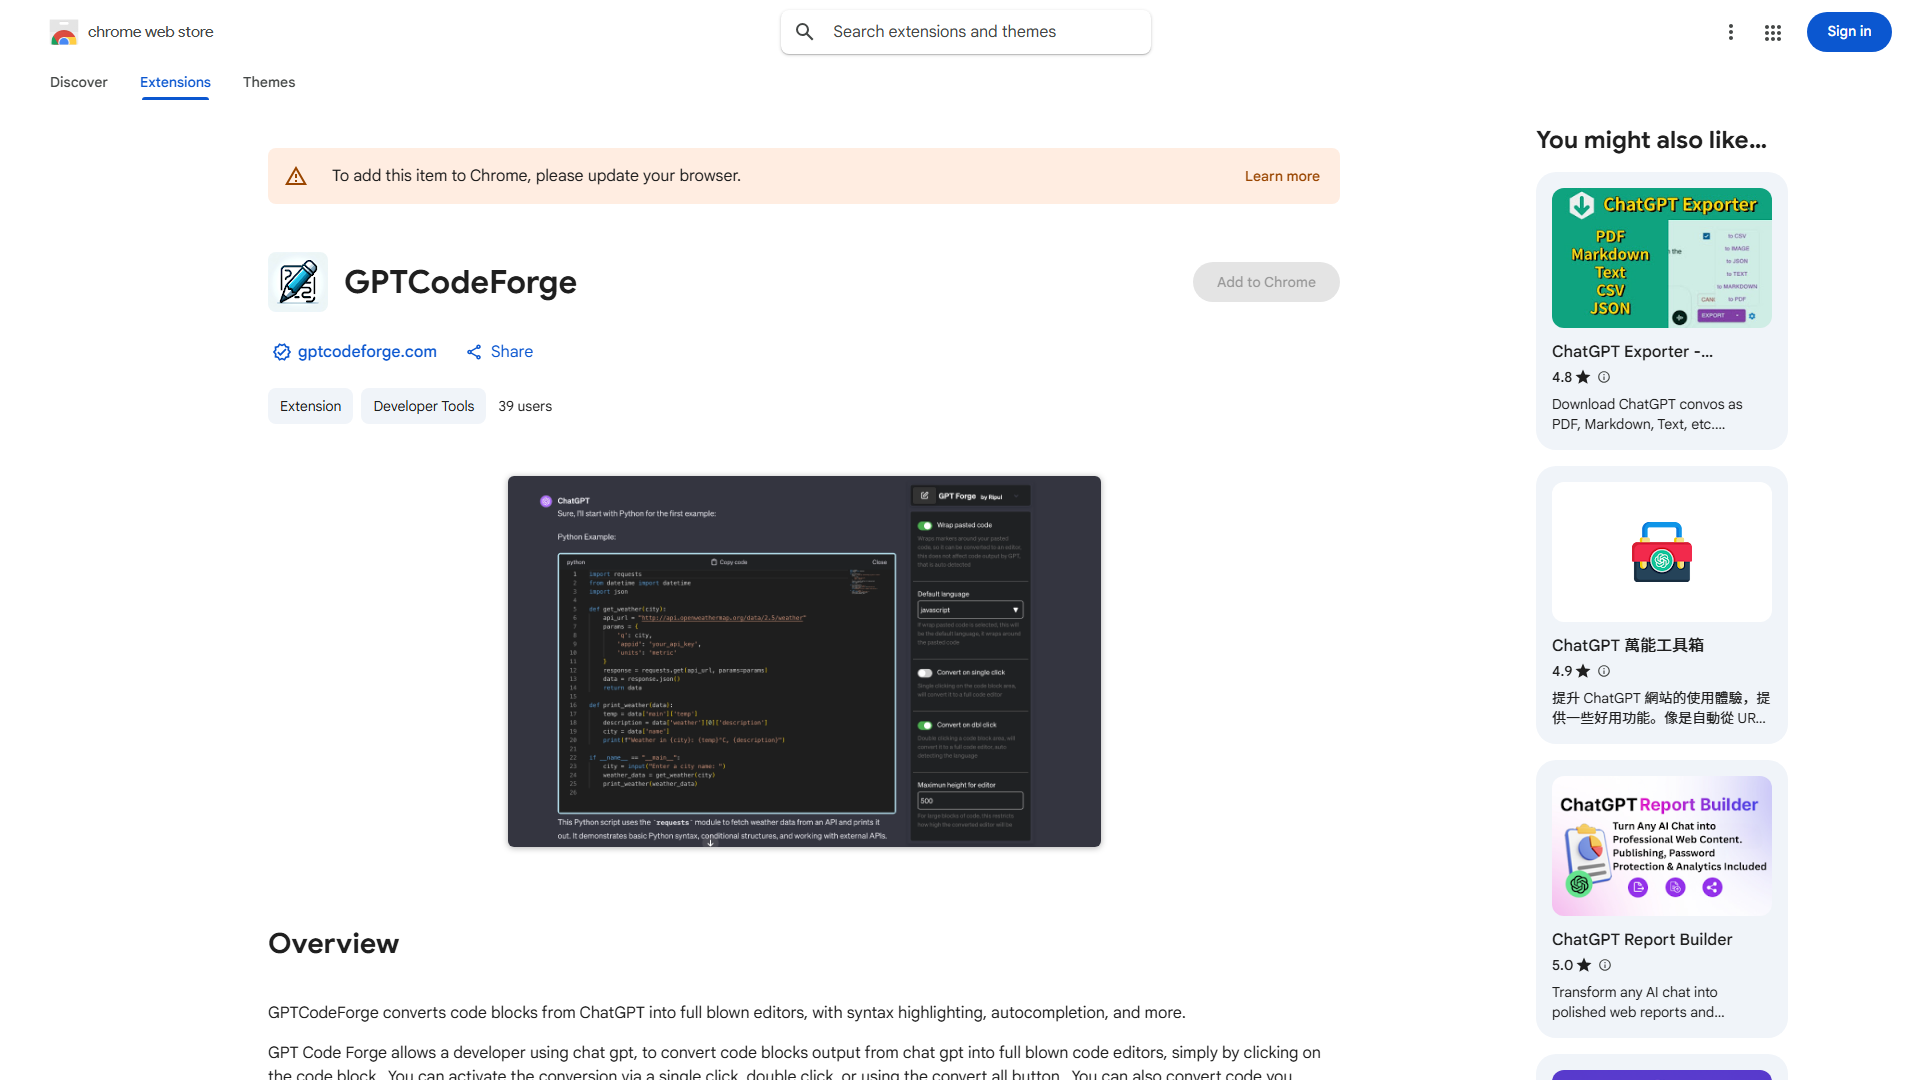Open the Discover tab
The width and height of the screenshot is (1920, 1080).
pyautogui.click(x=78, y=82)
